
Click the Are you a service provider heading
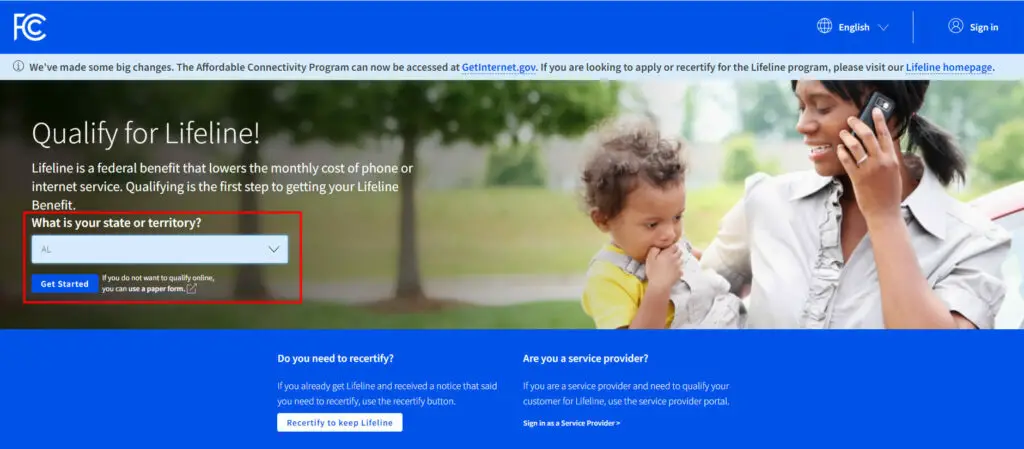585,358
